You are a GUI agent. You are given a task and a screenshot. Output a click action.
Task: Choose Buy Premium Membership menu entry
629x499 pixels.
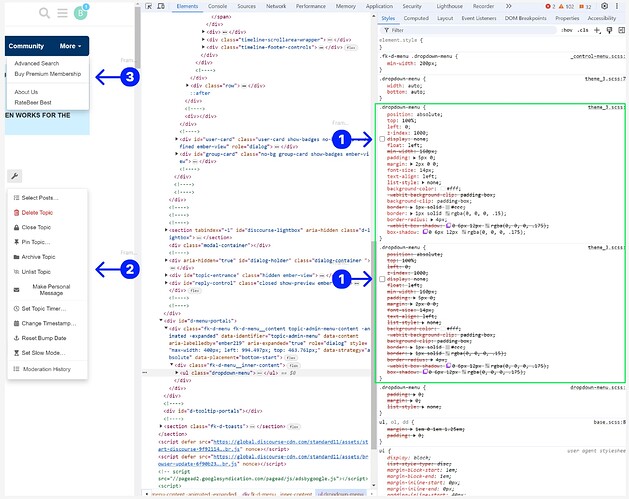click(48, 74)
